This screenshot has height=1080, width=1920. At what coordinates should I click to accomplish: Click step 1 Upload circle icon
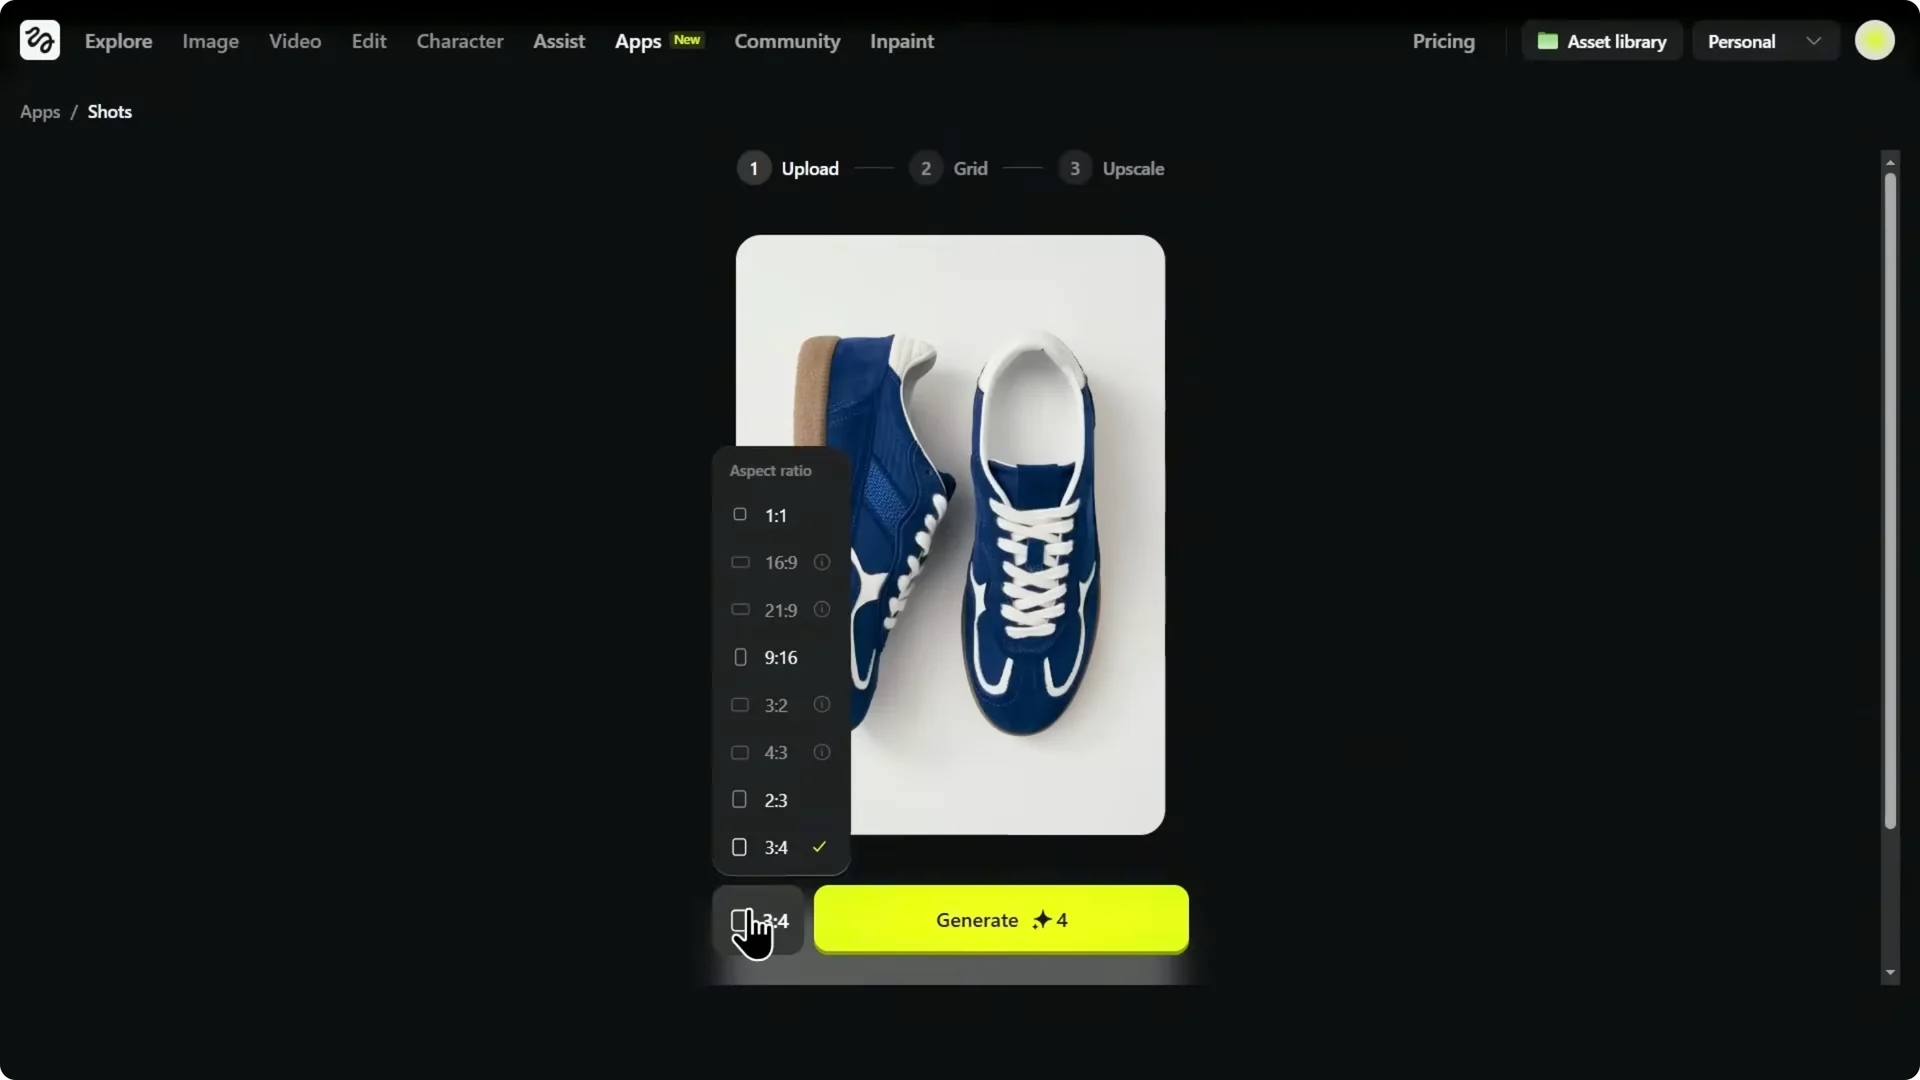click(x=753, y=168)
